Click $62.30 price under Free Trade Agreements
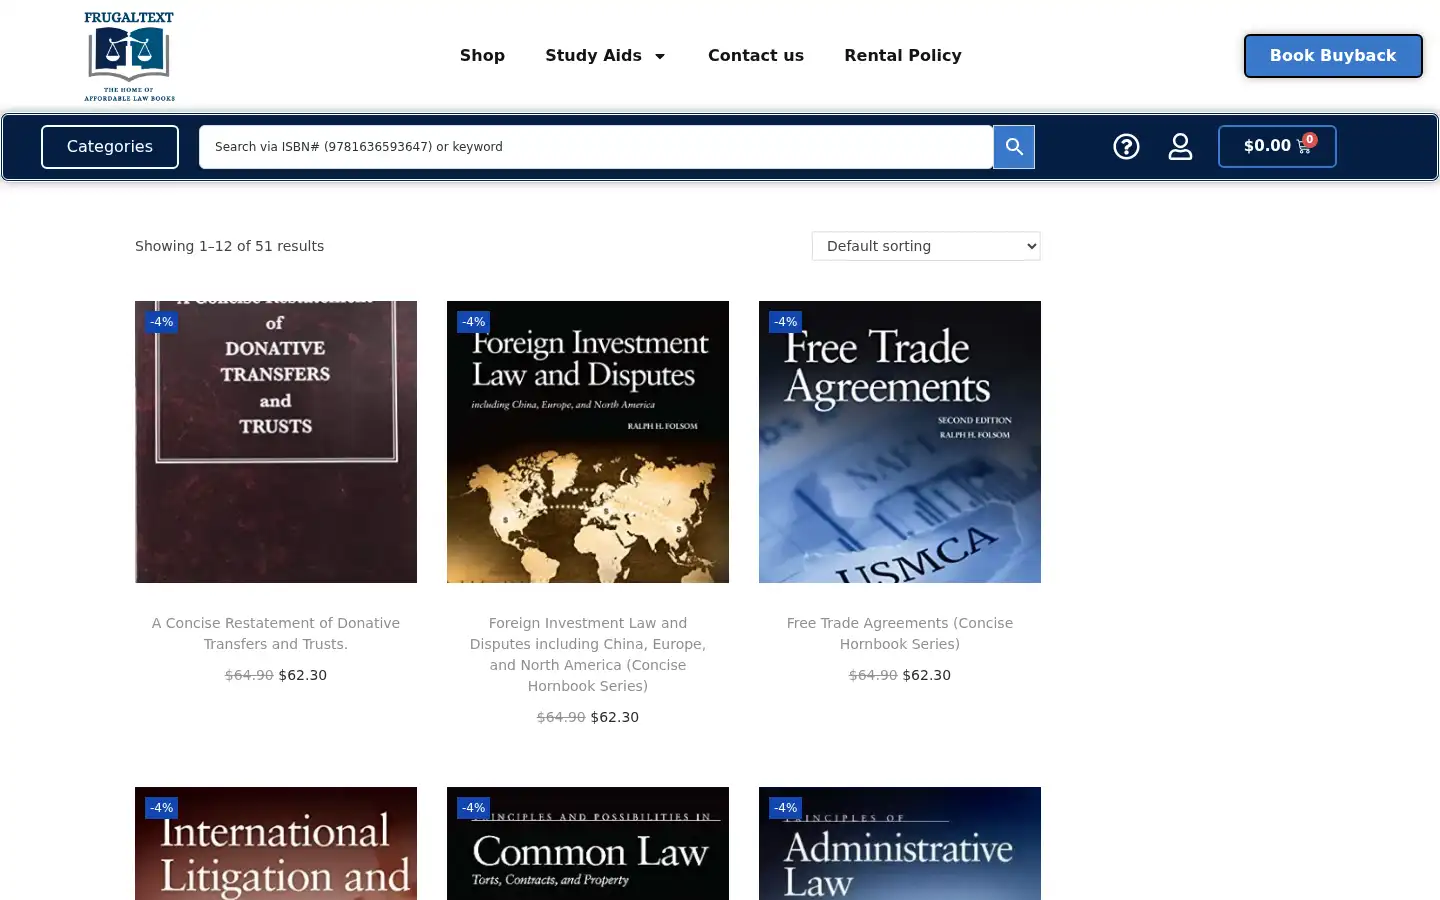This screenshot has height=900, width=1440. [927, 675]
